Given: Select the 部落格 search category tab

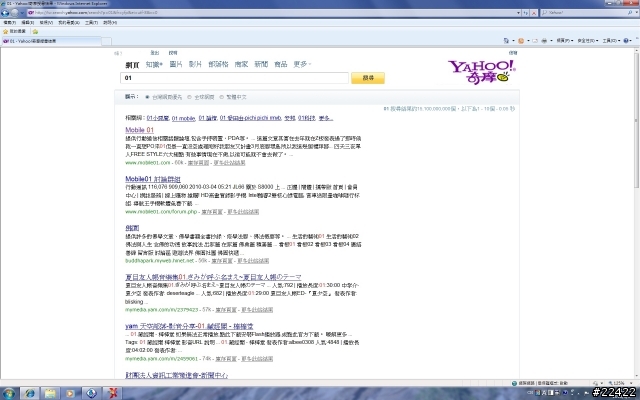Looking at the screenshot, I should 218,64.
